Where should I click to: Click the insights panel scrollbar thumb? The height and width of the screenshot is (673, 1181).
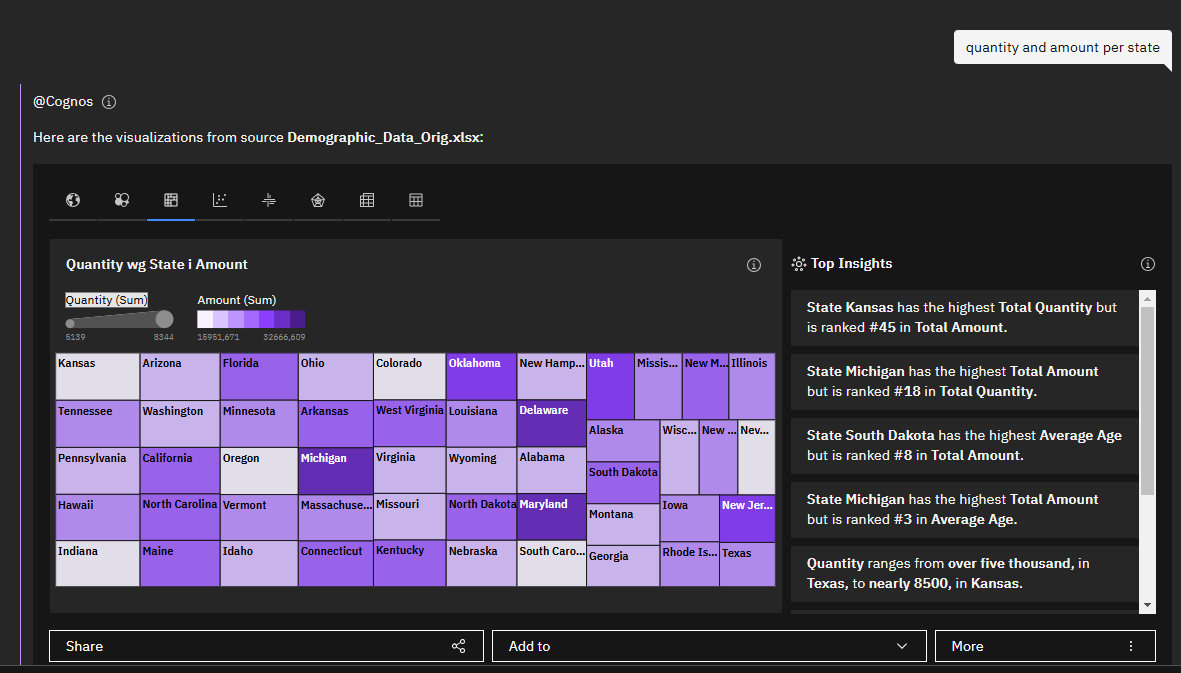(x=1148, y=401)
